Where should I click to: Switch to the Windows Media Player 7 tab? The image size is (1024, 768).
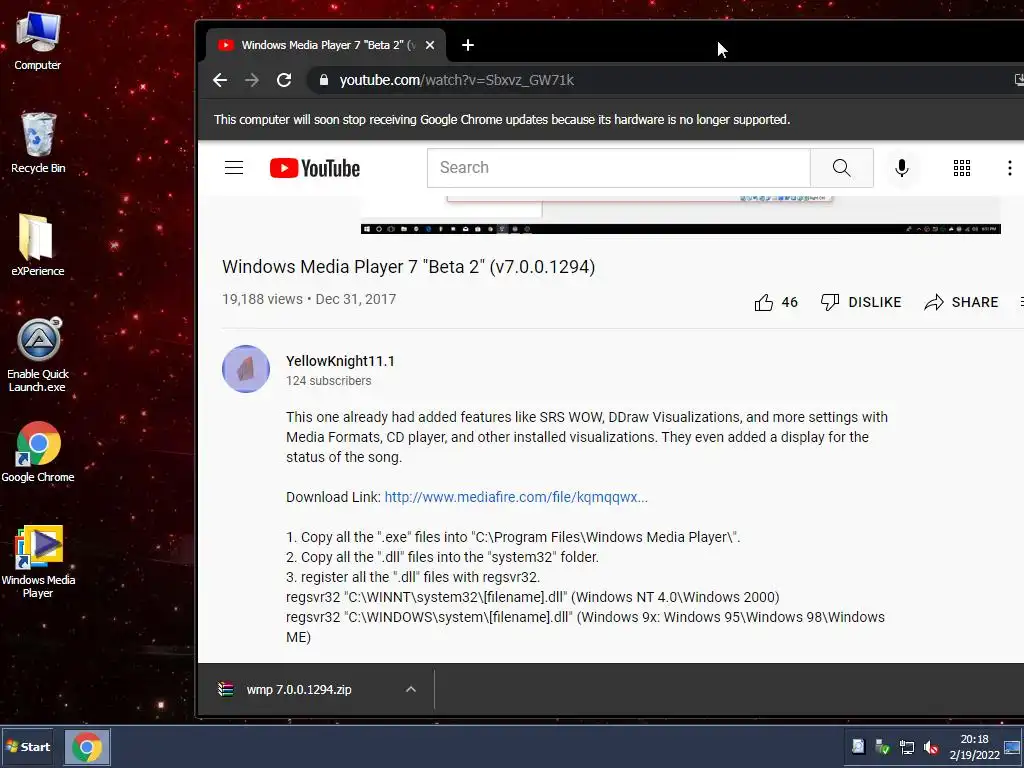(325, 45)
